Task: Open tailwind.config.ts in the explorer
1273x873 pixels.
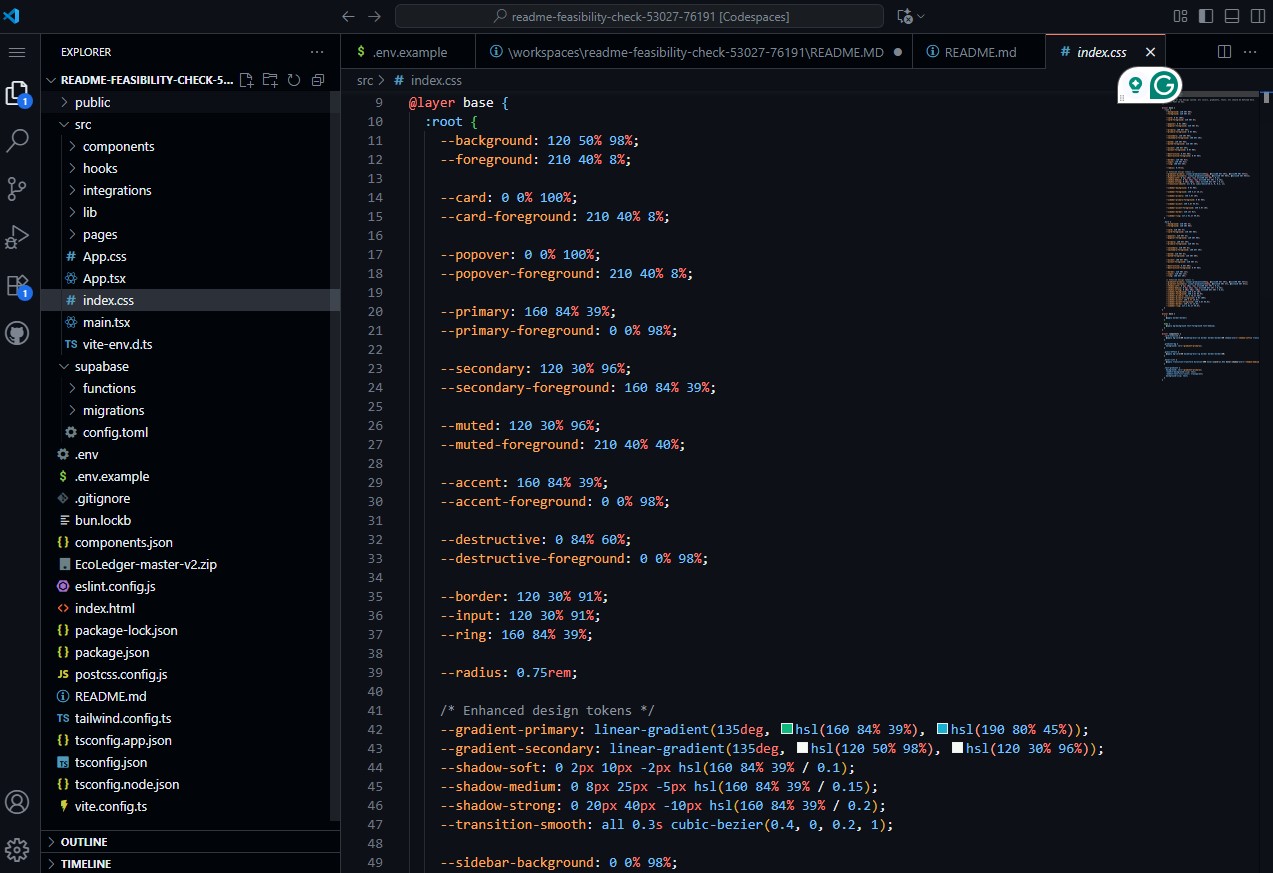Action: click(x=122, y=718)
